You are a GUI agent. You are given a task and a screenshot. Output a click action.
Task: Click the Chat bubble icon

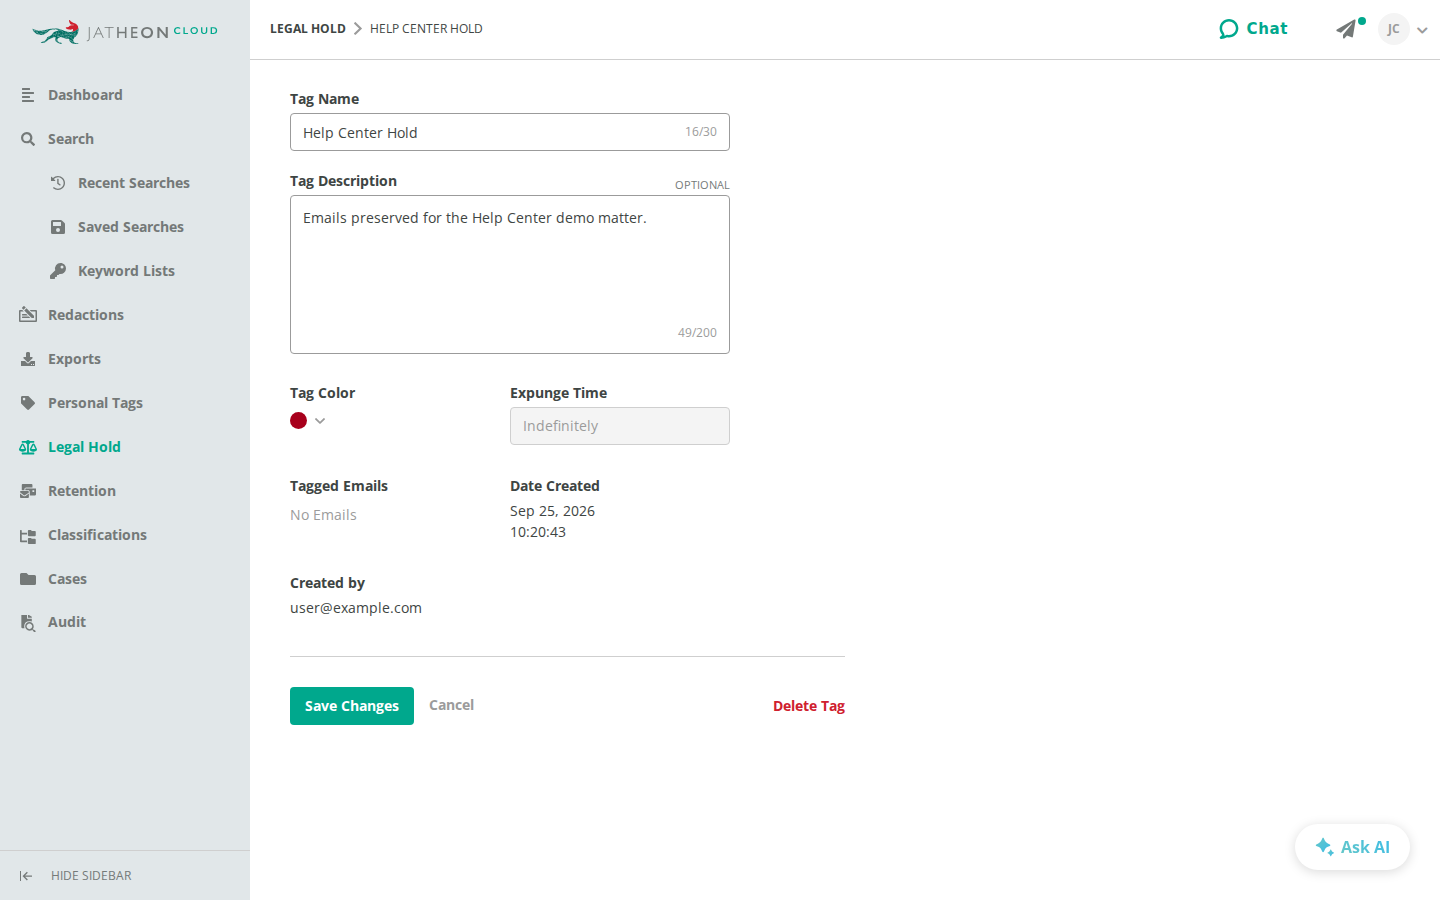tap(1229, 29)
